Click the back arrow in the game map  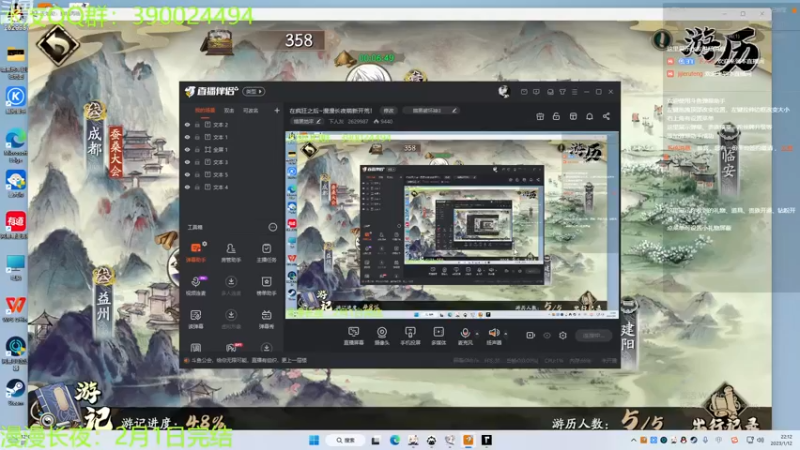tap(58, 46)
